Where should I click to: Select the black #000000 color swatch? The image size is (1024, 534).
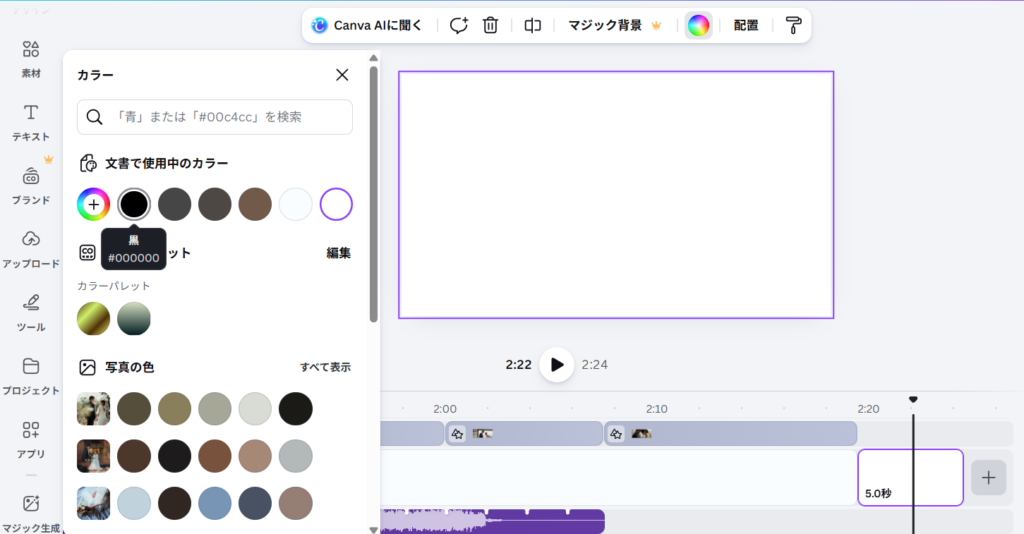point(134,204)
